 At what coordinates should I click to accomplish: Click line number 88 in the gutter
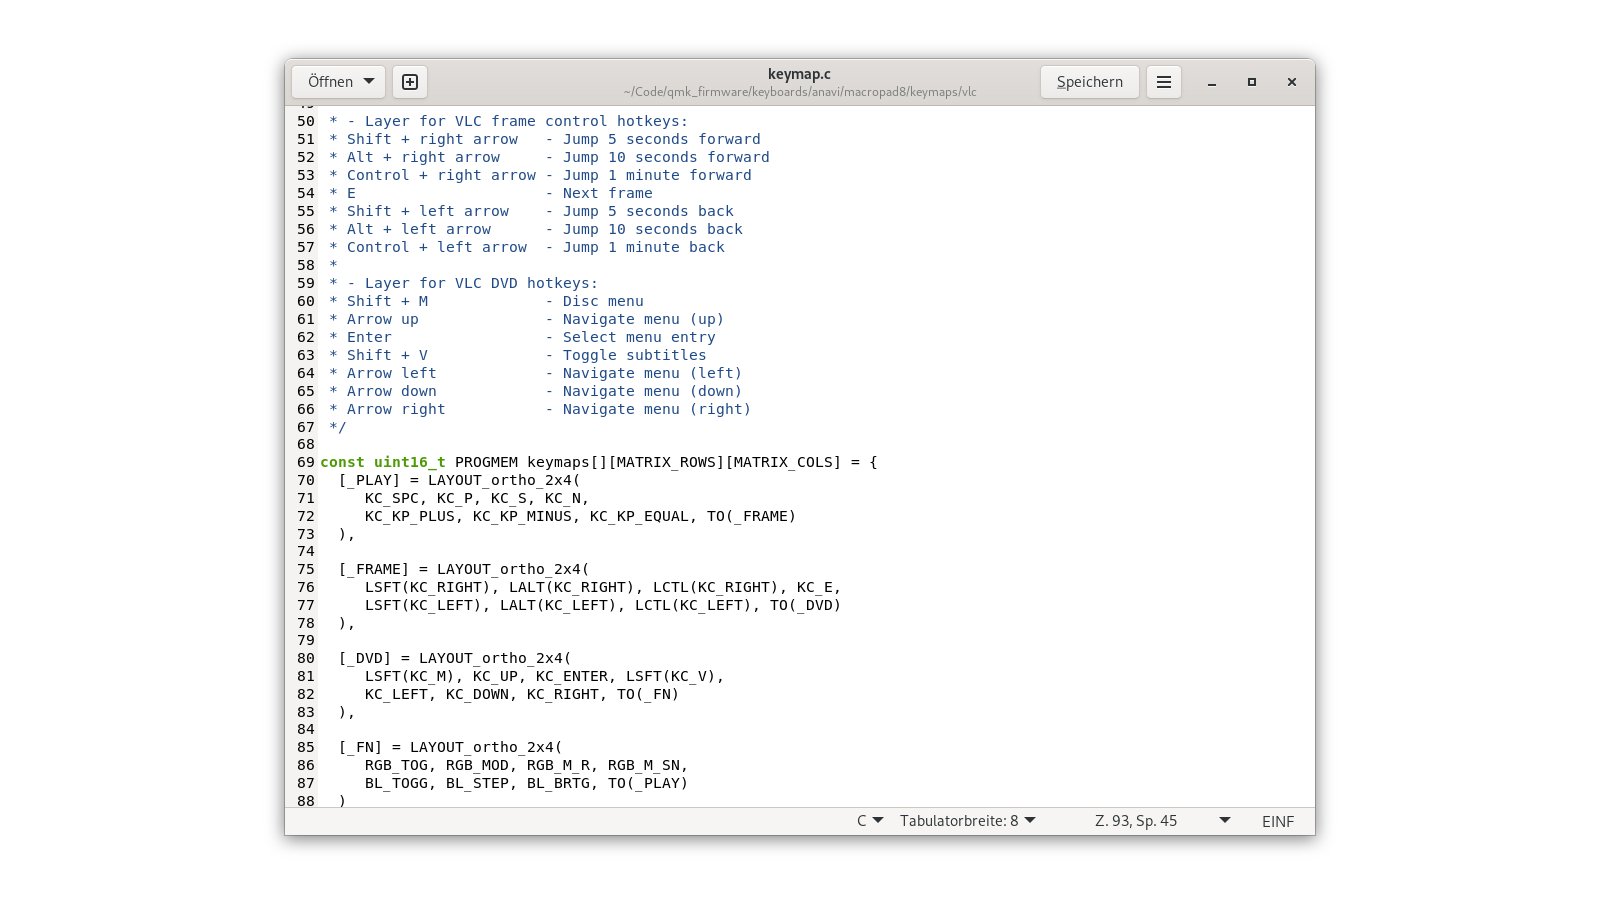pos(305,801)
